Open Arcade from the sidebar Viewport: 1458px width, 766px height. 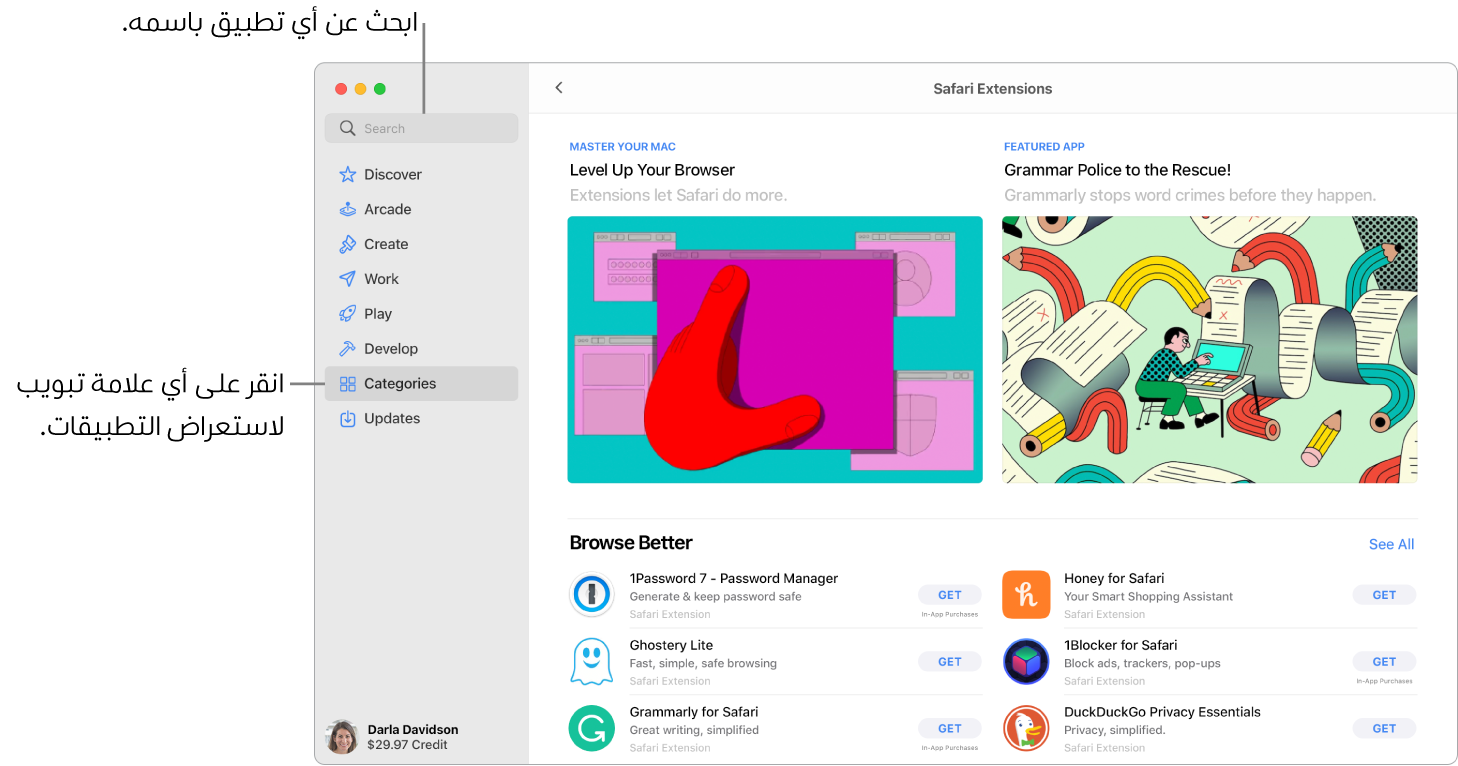click(348, 208)
